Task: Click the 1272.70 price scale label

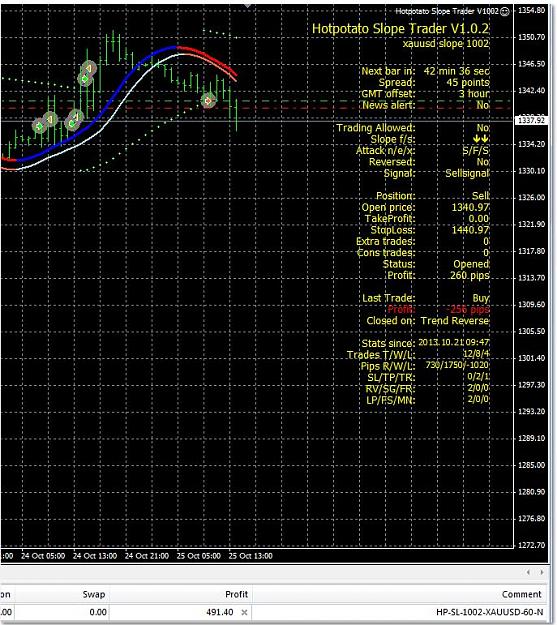Action: click(x=531, y=545)
